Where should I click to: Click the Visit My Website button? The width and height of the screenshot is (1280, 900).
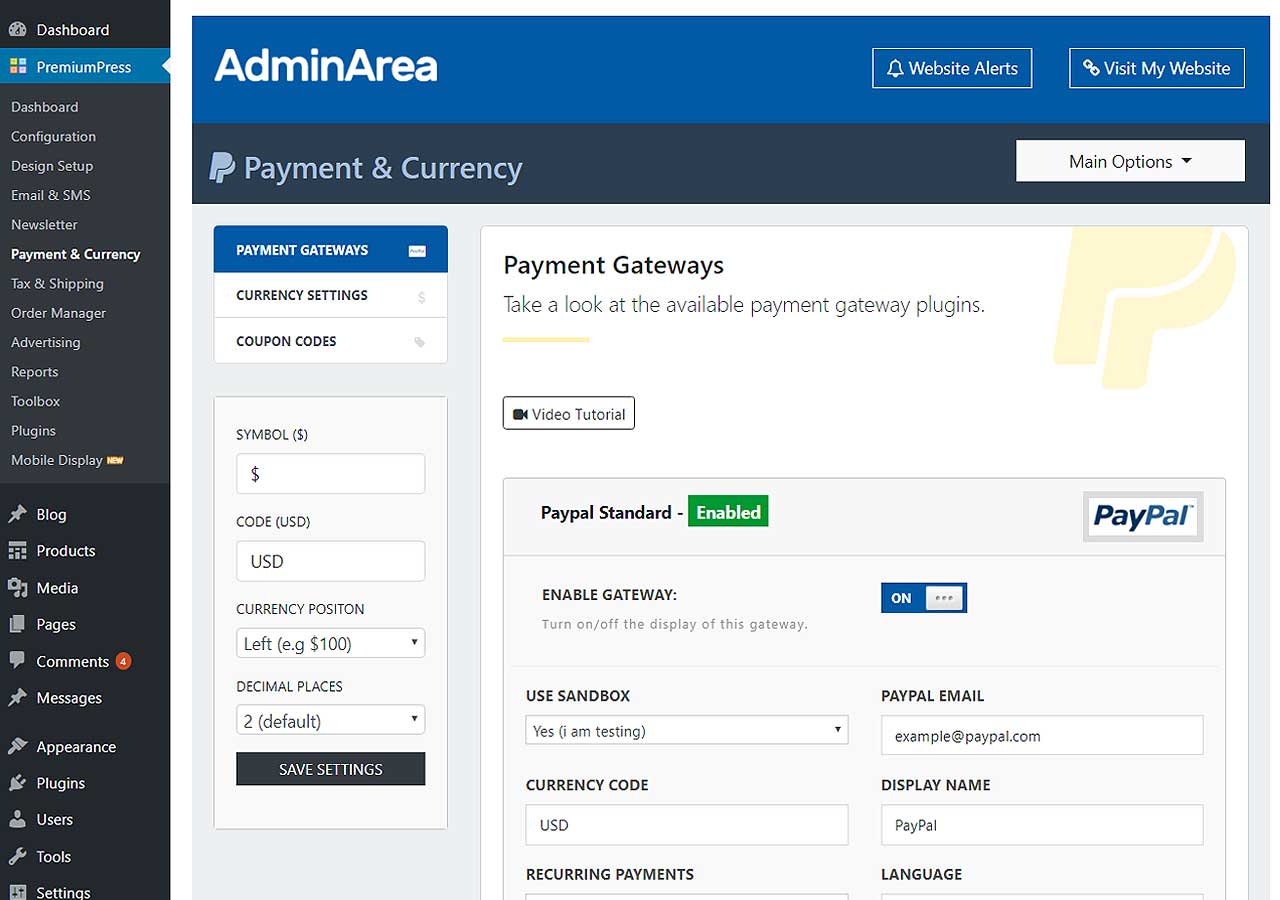click(1156, 68)
